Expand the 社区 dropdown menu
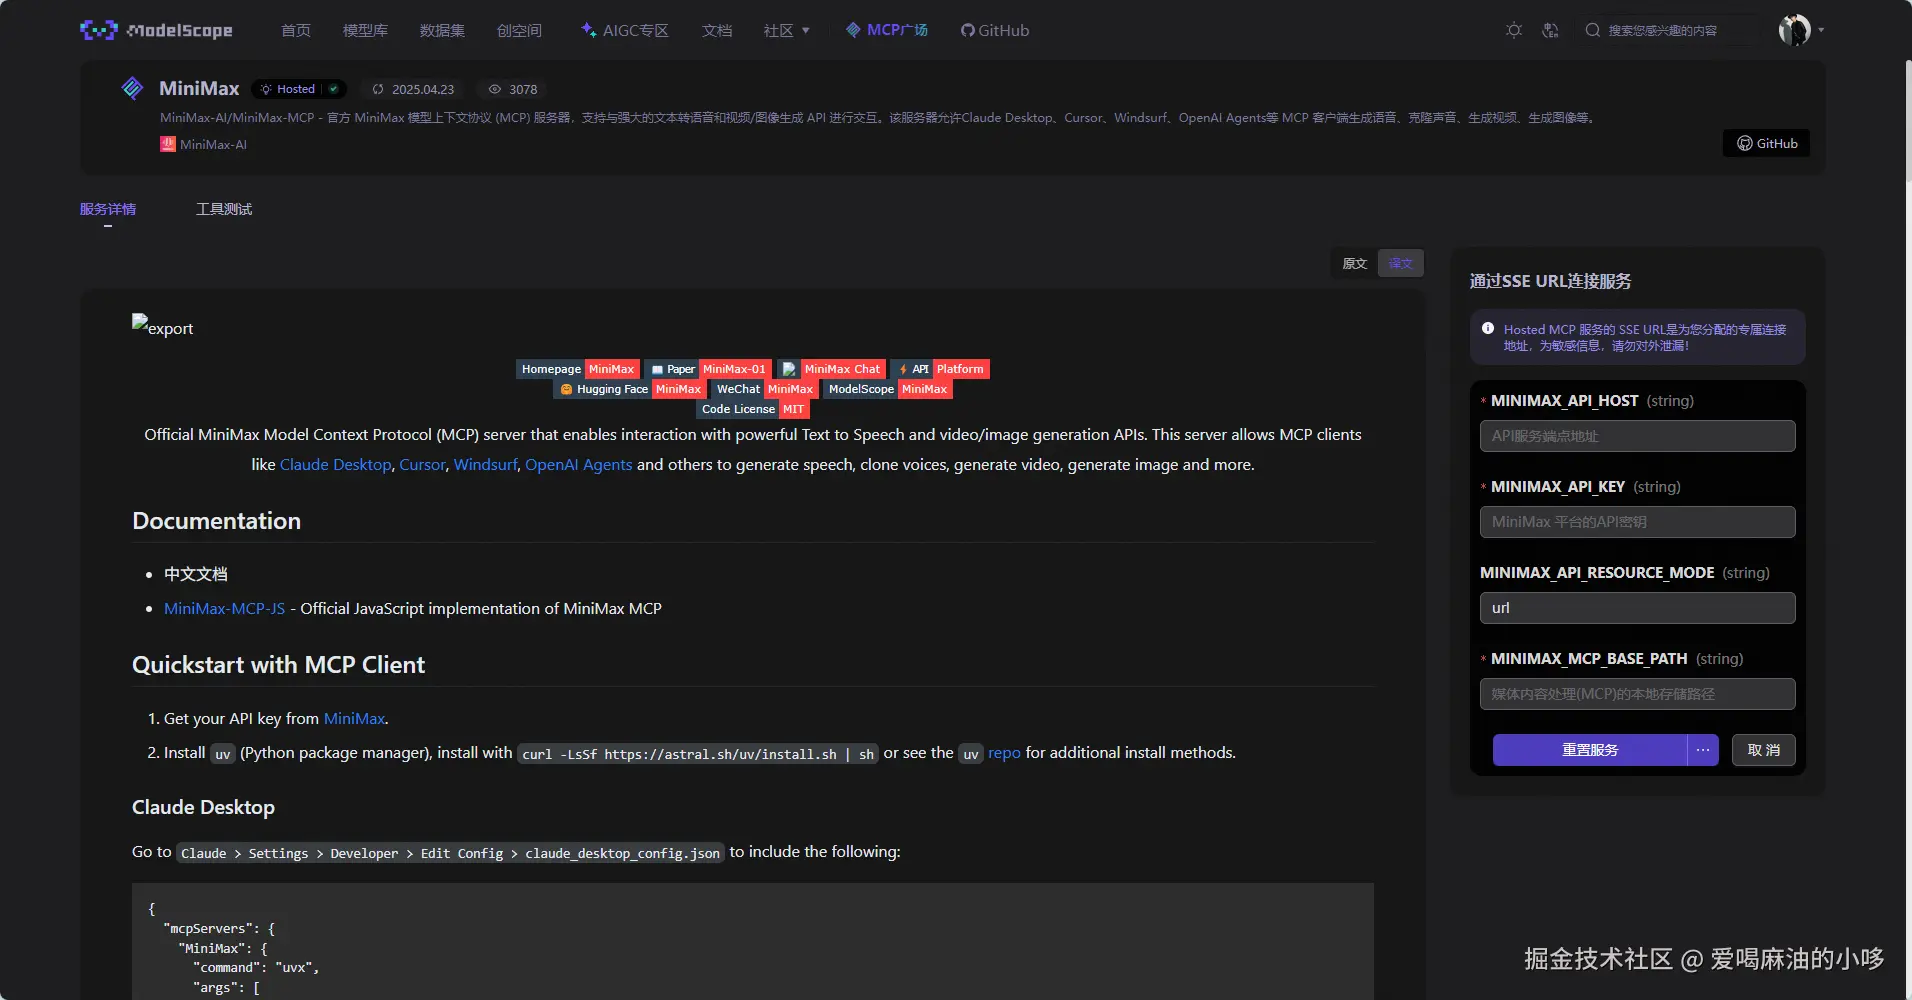This screenshot has height=1000, width=1912. pos(786,31)
